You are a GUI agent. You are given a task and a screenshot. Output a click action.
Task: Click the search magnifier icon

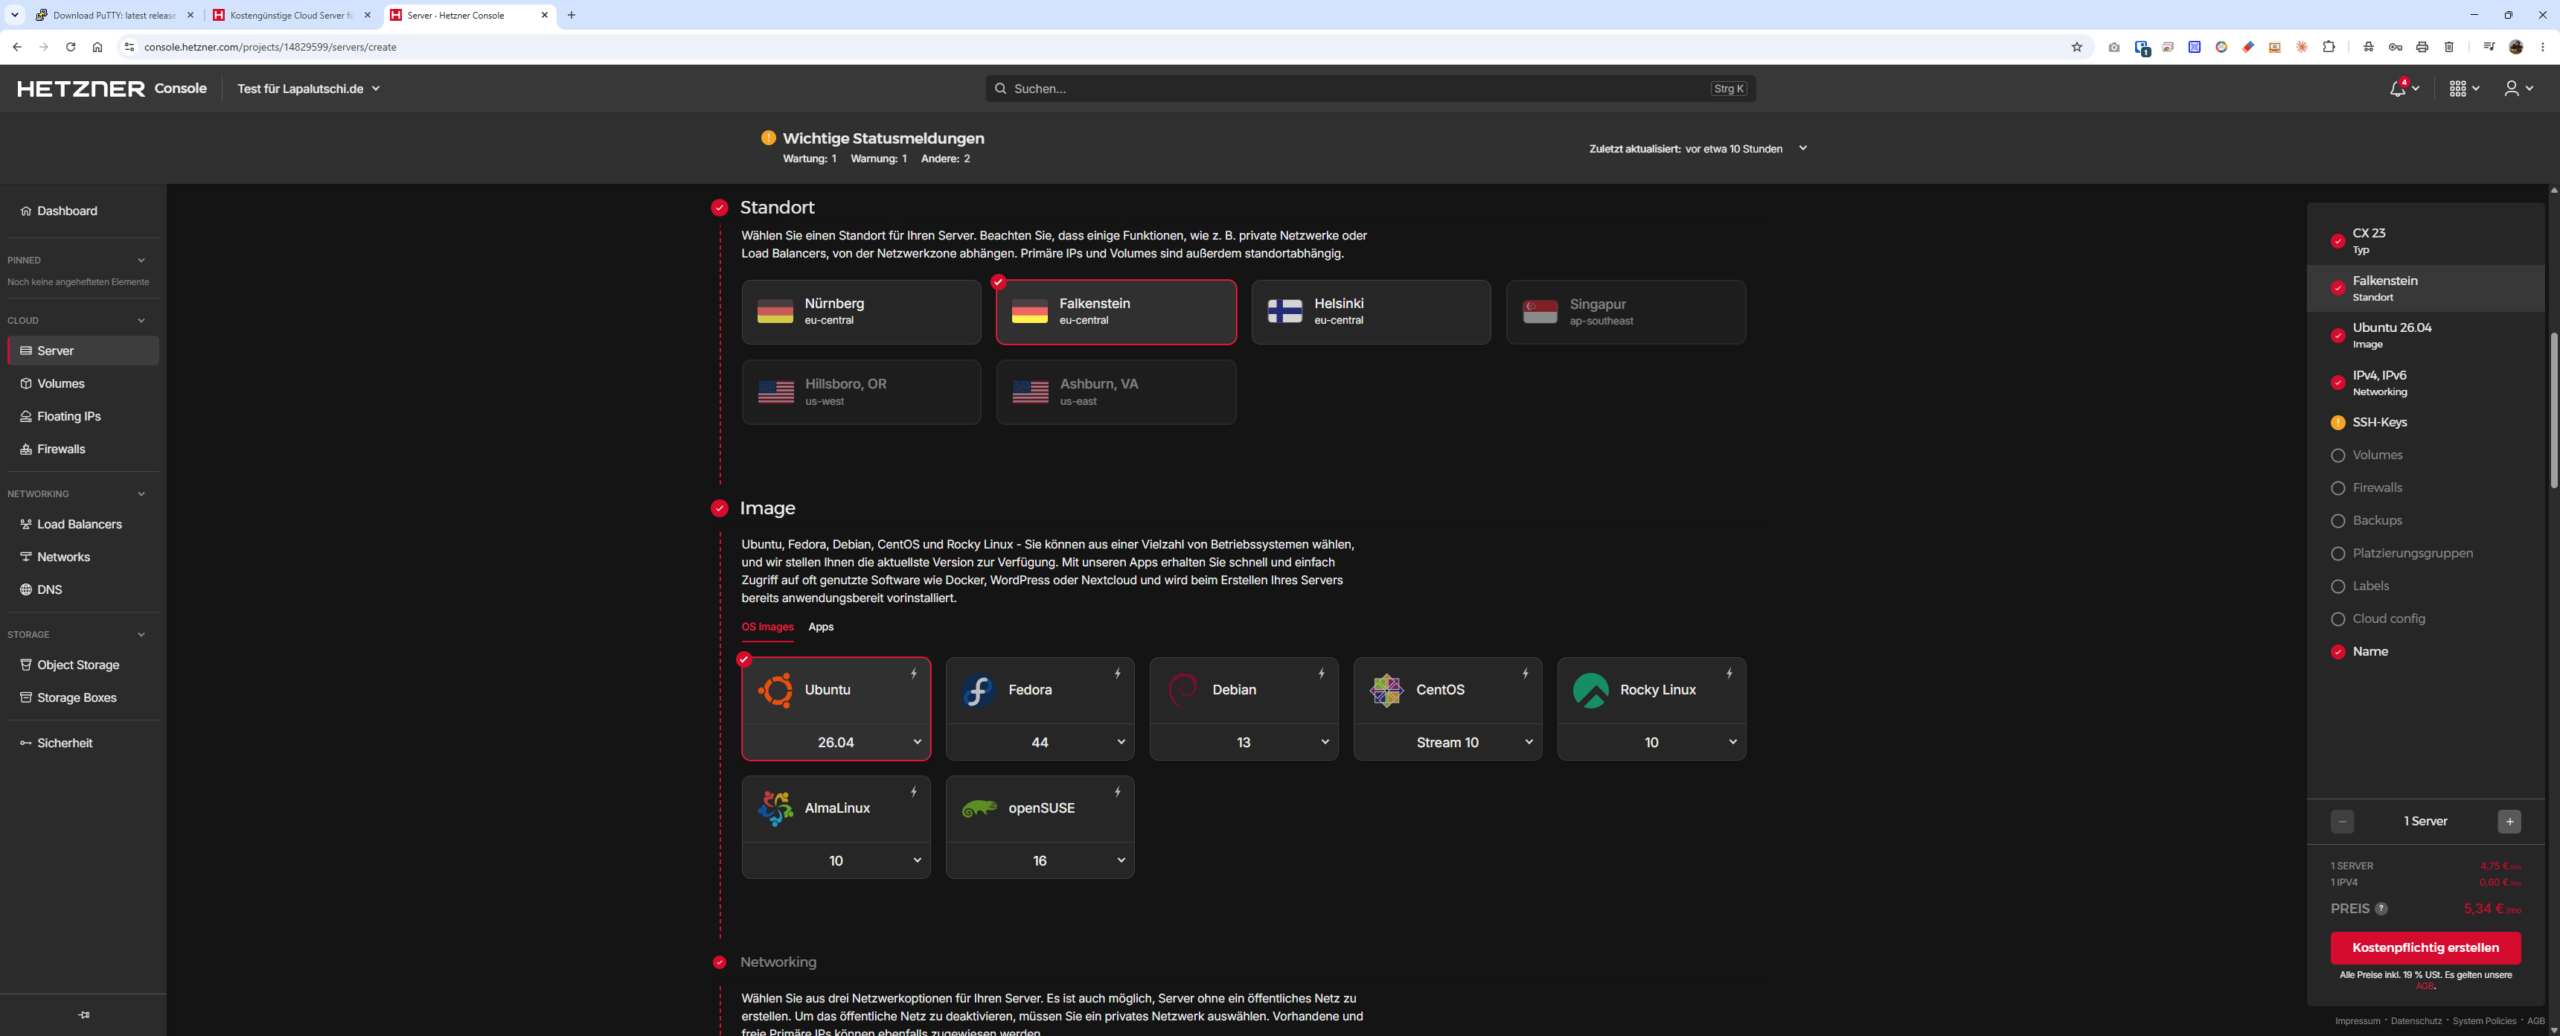click(1000, 89)
